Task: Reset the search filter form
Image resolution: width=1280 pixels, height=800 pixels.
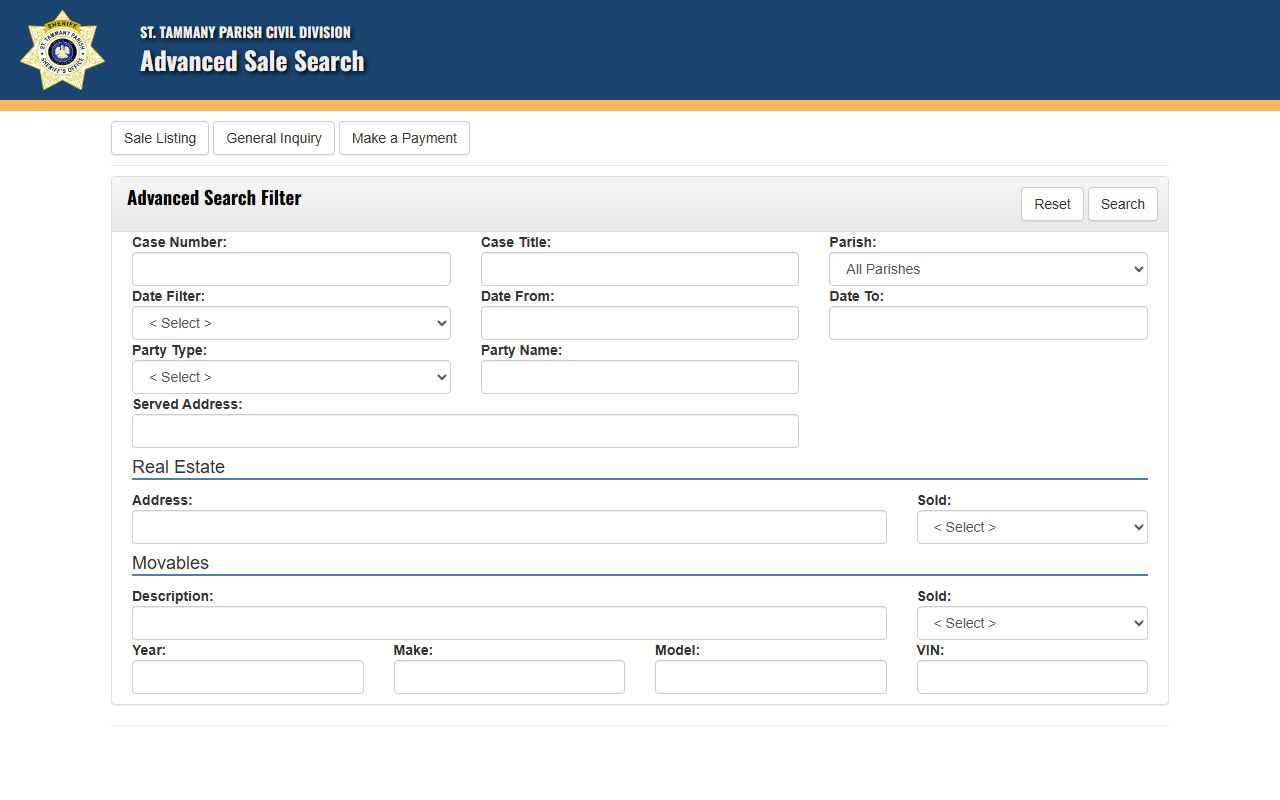Action: [x=1052, y=204]
